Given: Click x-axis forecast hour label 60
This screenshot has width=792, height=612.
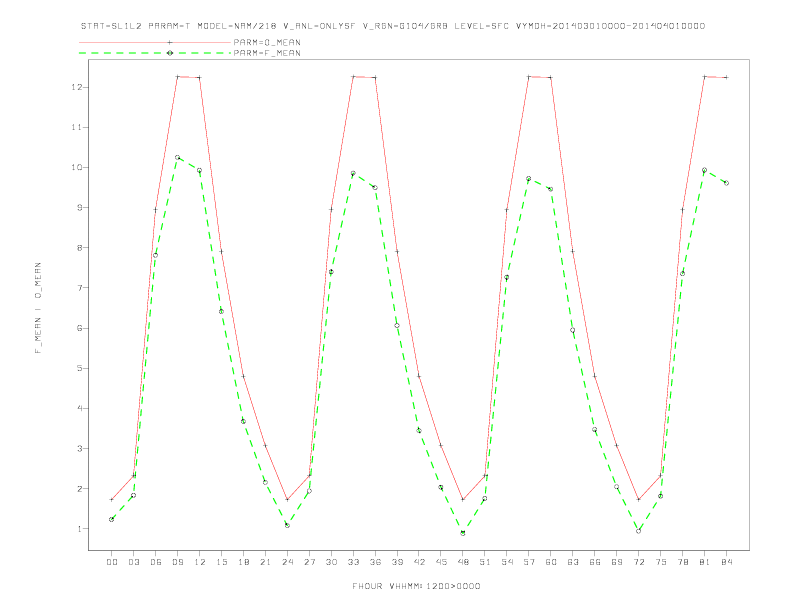Looking at the screenshot, I should [x=551, y=562].
